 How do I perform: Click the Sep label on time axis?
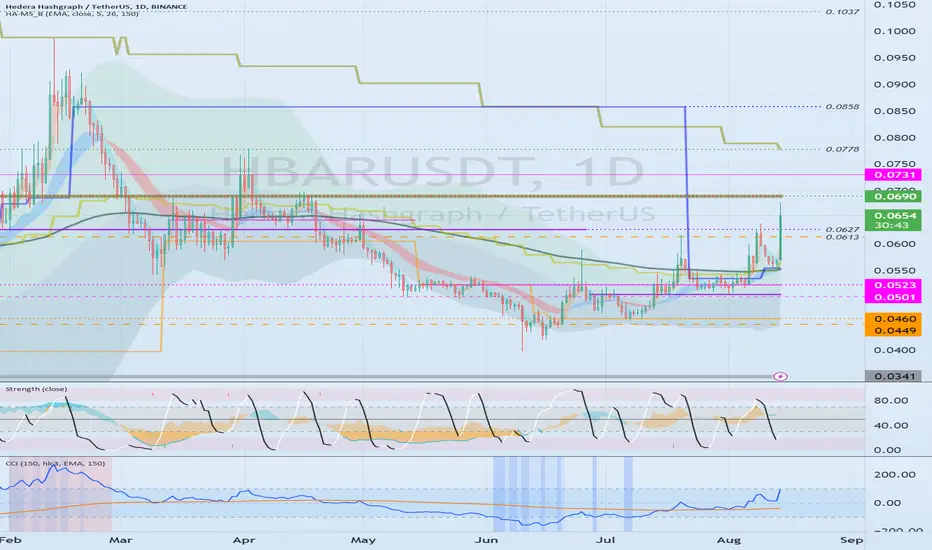(x=851, y=540)
